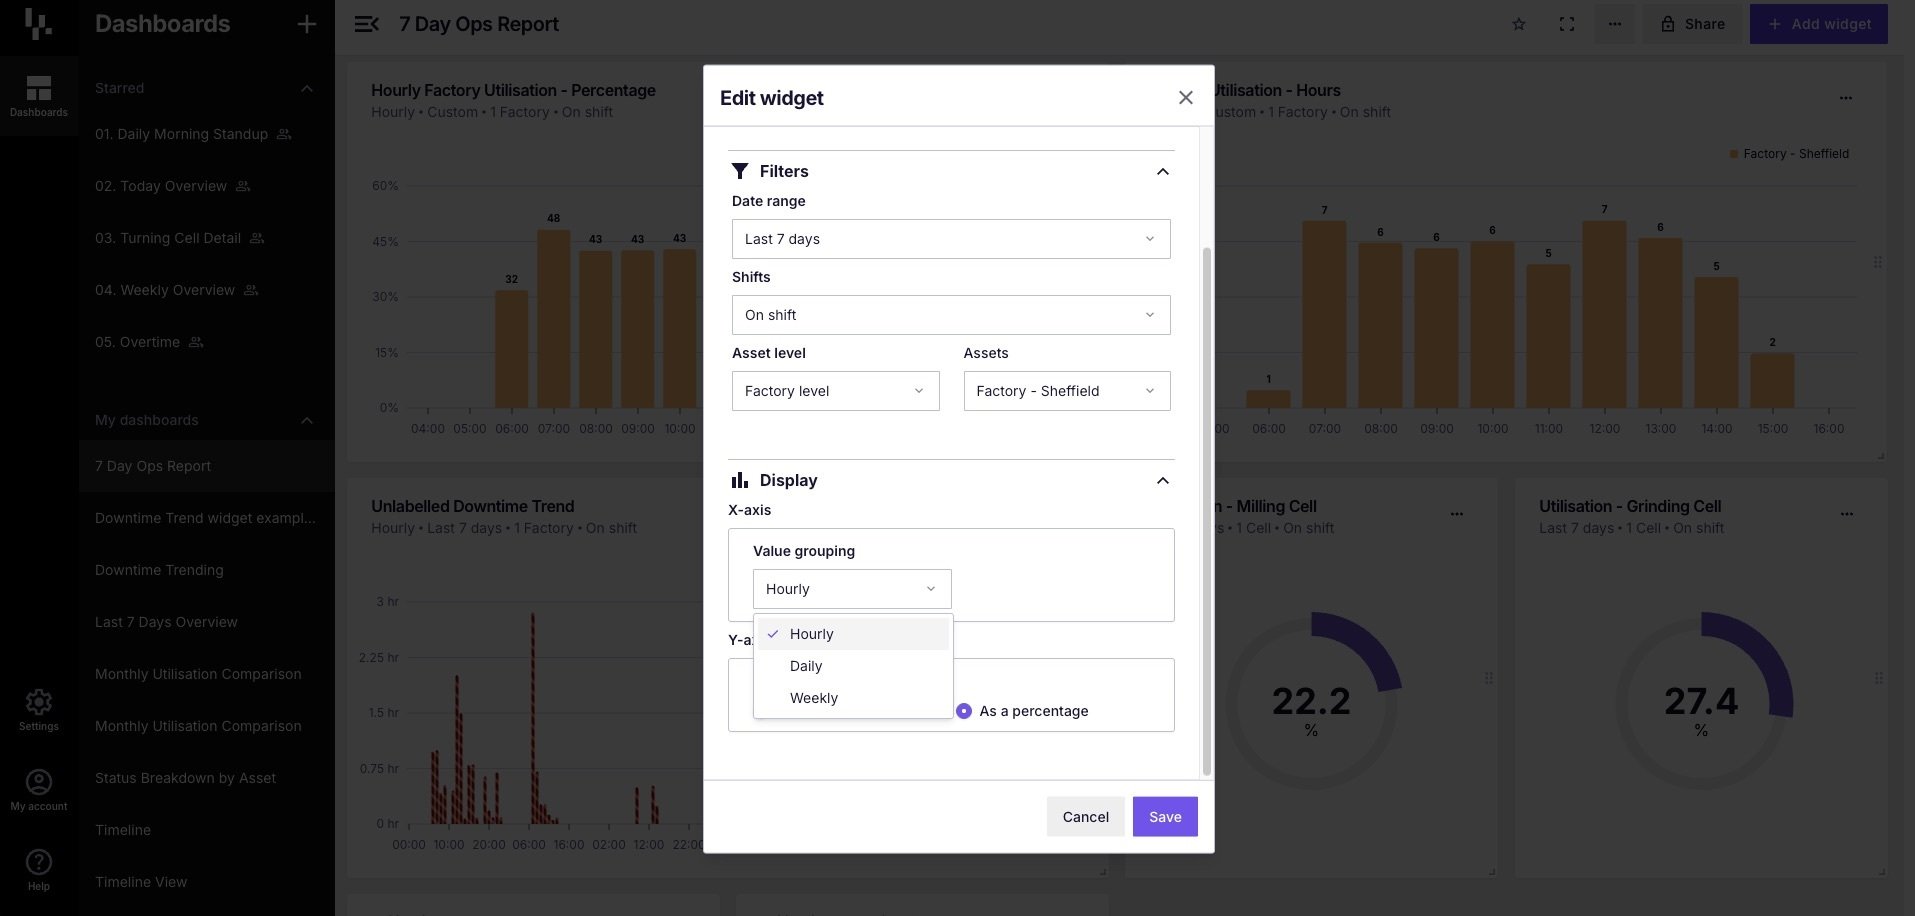Collapse the Filters section
This screenshot has height=916, width=1915.
1163,172
